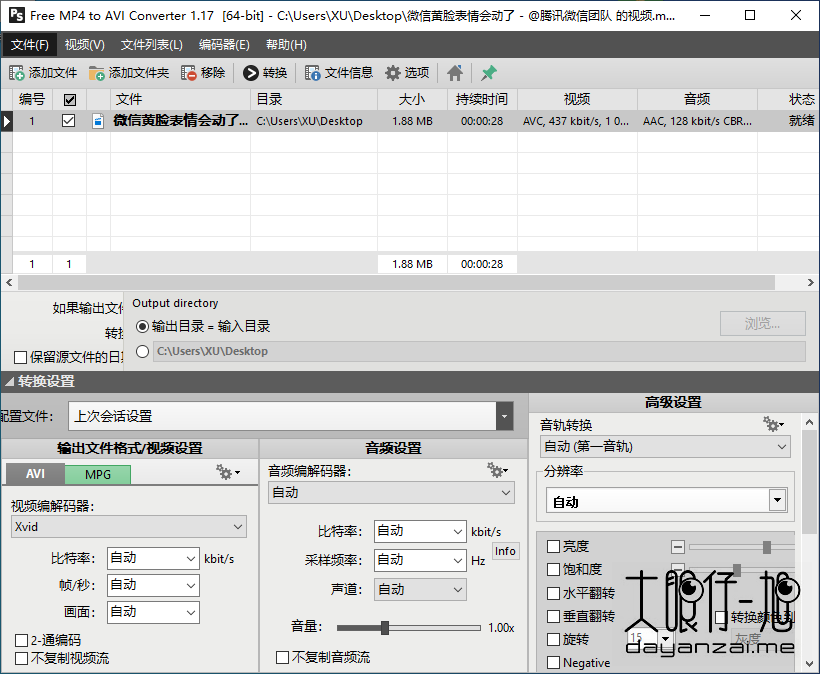Click the output path field C:\Users\XU\Desktop
The width and height of the screenshot is (820, 674).
pos(479,351)
